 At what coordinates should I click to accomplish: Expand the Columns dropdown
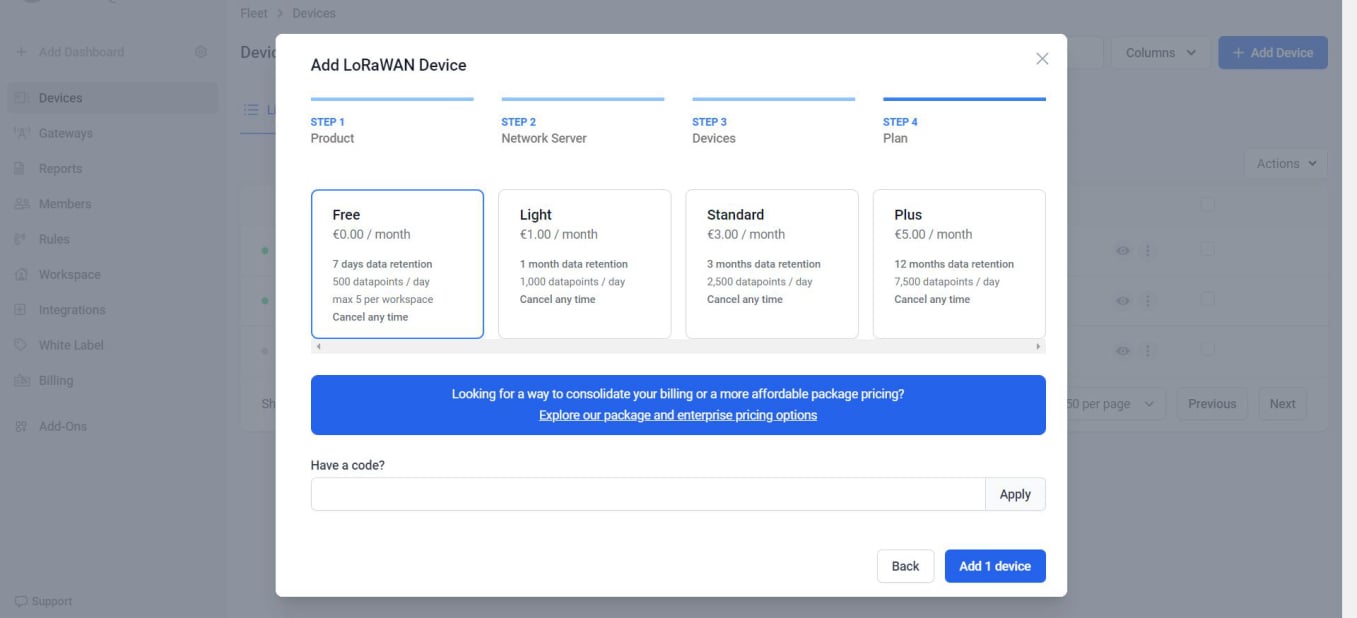tap(1160, 53)
